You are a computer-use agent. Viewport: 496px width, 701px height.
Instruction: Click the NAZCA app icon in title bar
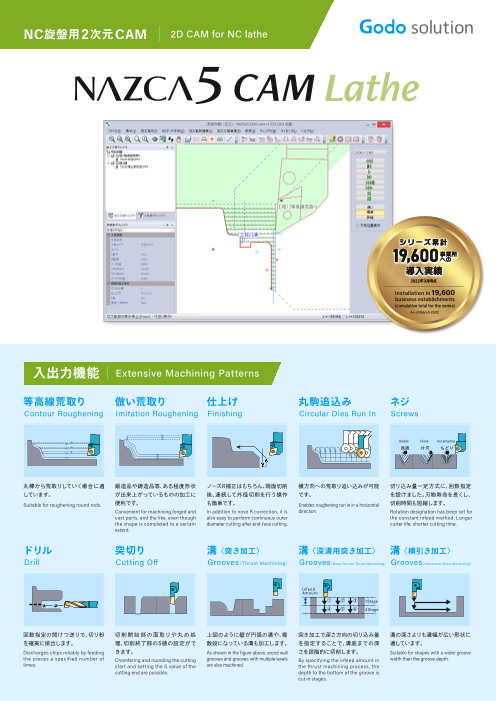pos(108,125)
